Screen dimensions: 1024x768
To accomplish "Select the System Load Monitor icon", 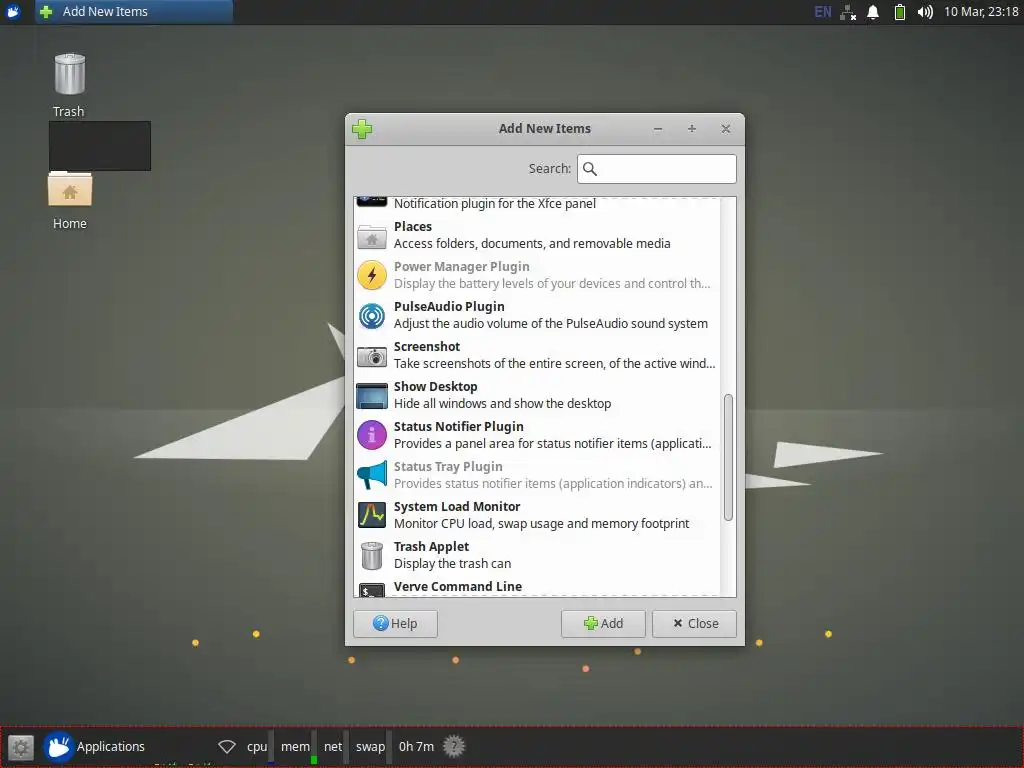I will 372,515.
